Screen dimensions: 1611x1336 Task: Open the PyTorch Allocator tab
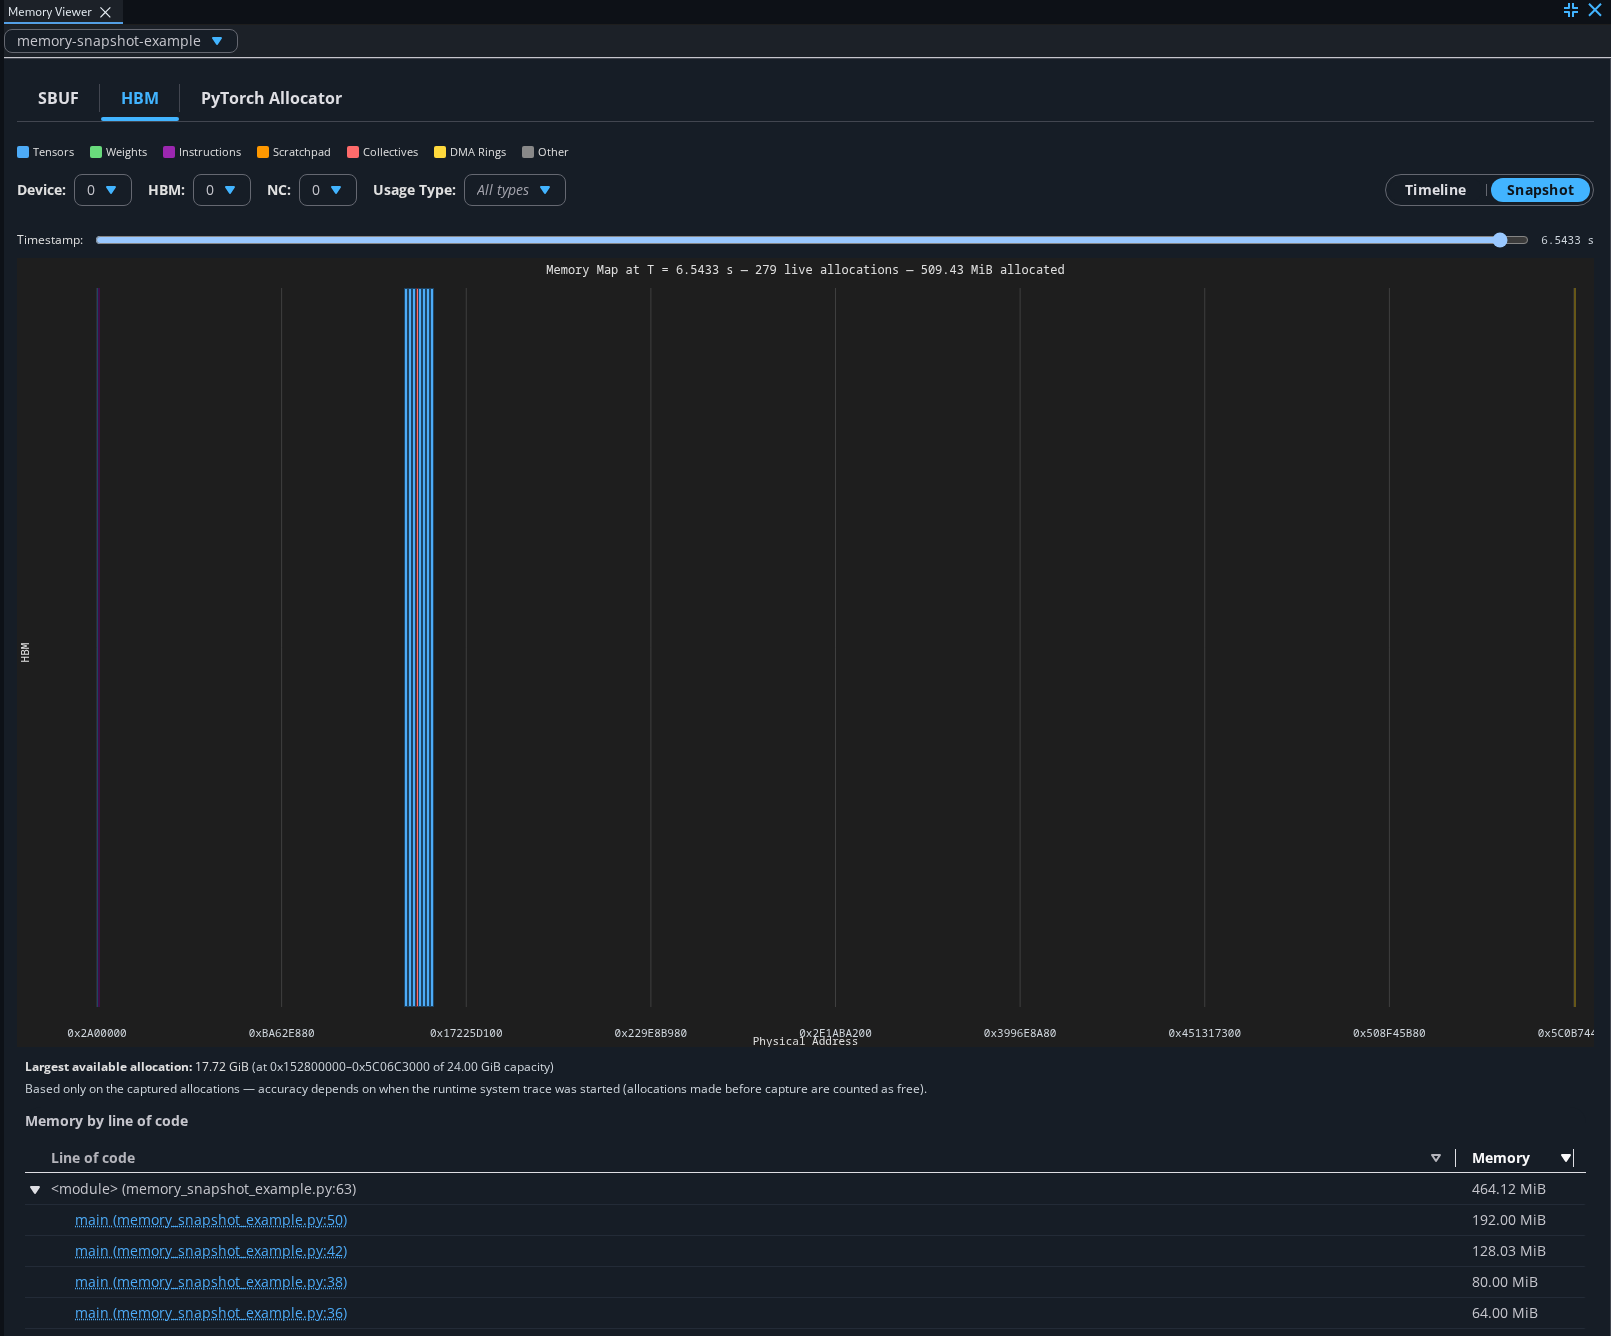[271, 98]
